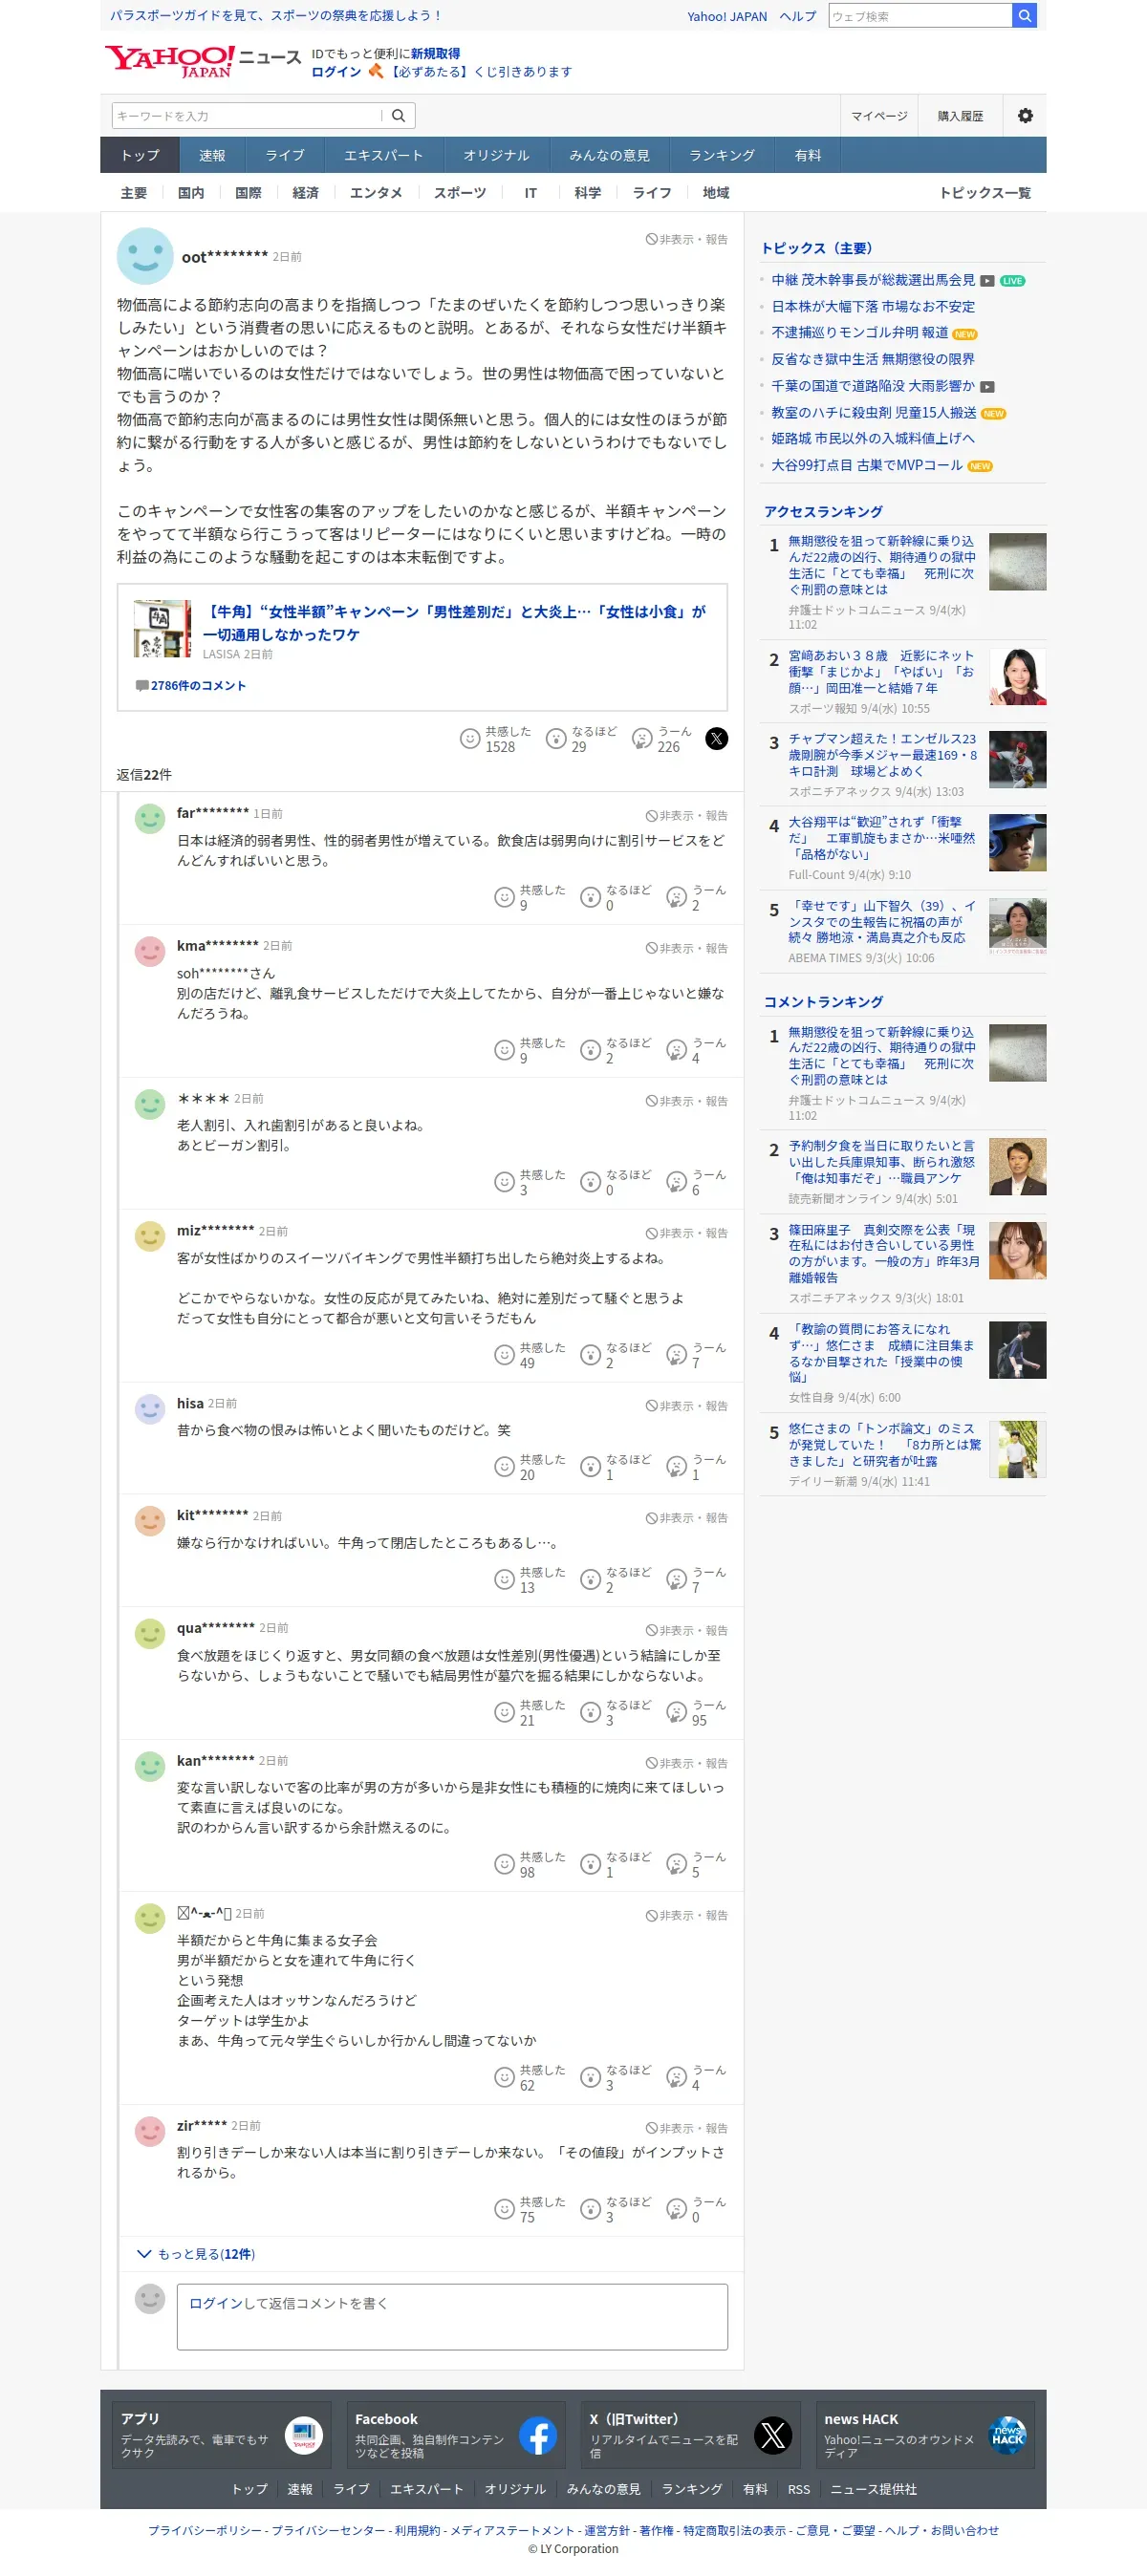
Task: Open 購入履歴
Action: coord(960,116)
